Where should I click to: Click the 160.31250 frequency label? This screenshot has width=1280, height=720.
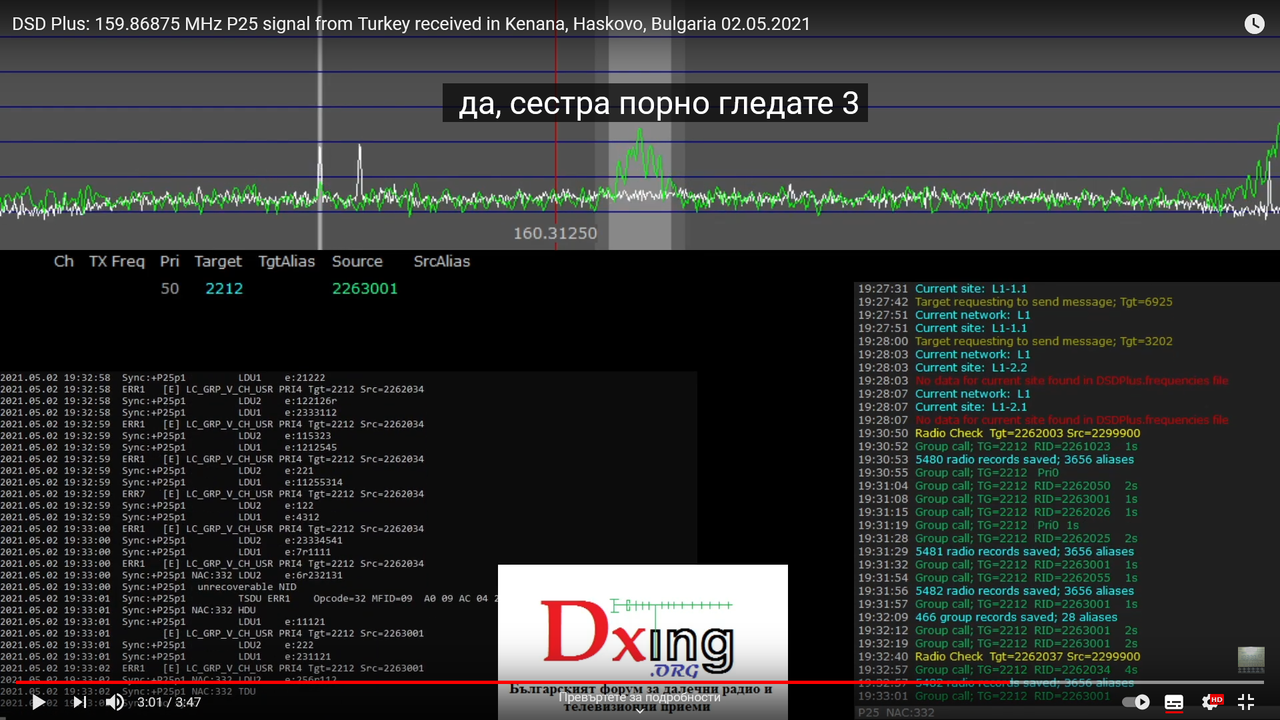point(555,233)
